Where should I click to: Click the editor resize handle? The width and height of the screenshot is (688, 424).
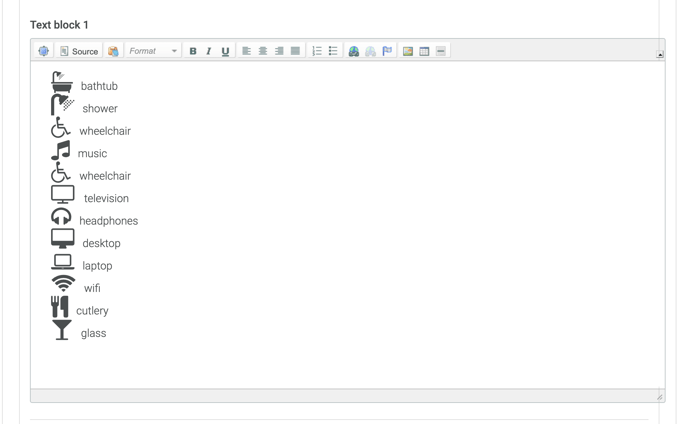click(659, 397)
